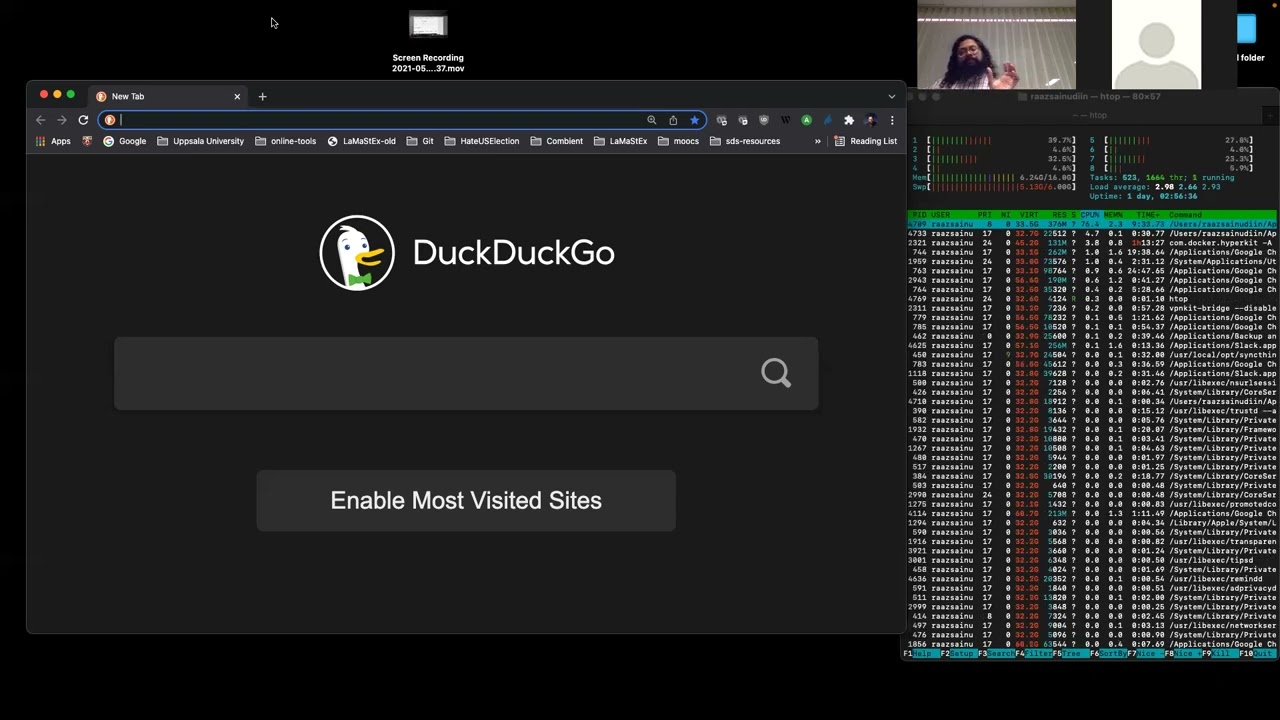Reload the current Chrome page
1280x720 pixels.
coord(83,120)
